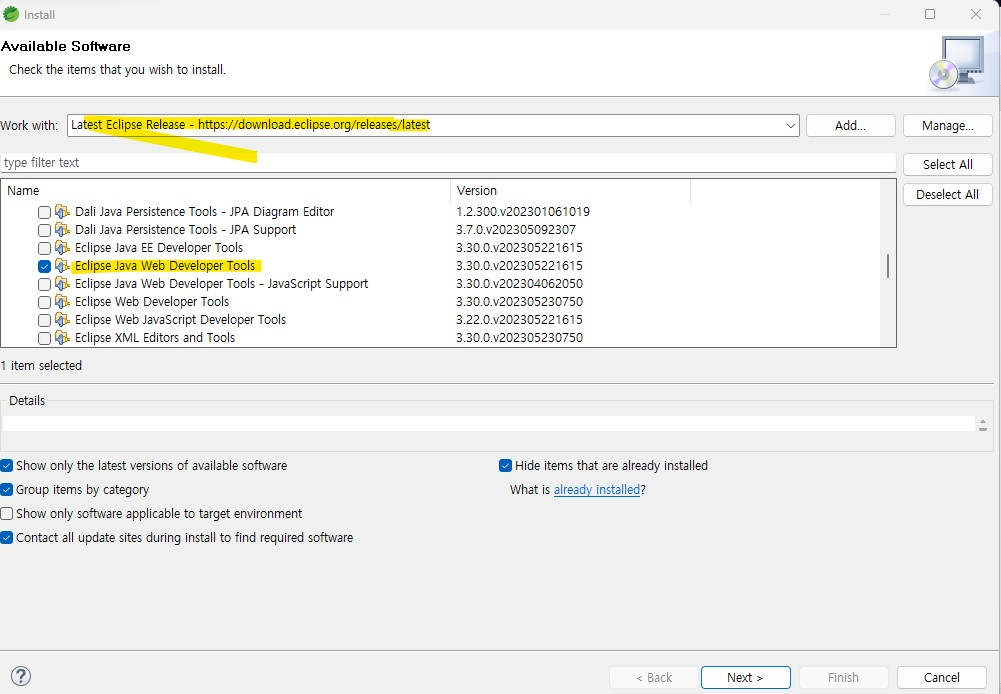
Task: Check Dali Java Persistence Tools - JPA Support
Action: point(44,230)
